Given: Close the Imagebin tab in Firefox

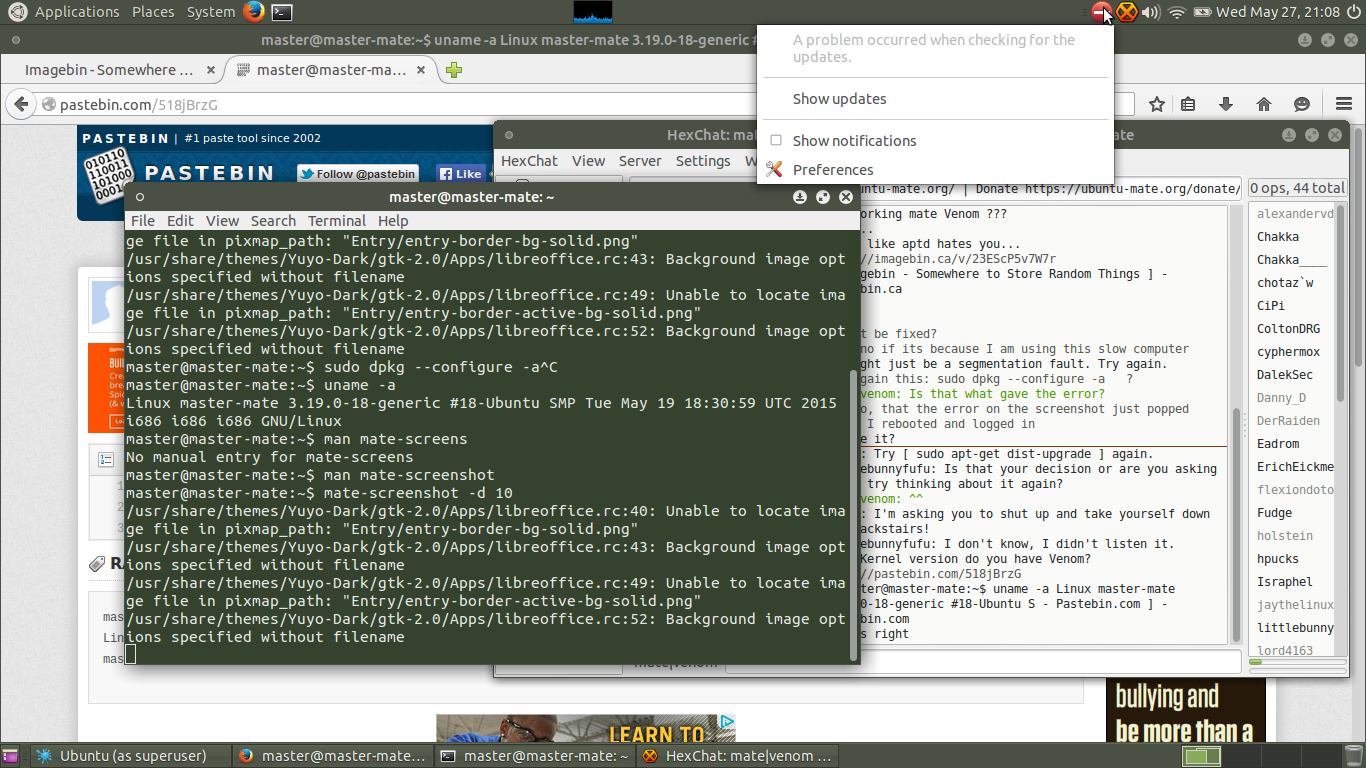Looking at the screenshot, I should pyautogui.click(x=210, y=70).
